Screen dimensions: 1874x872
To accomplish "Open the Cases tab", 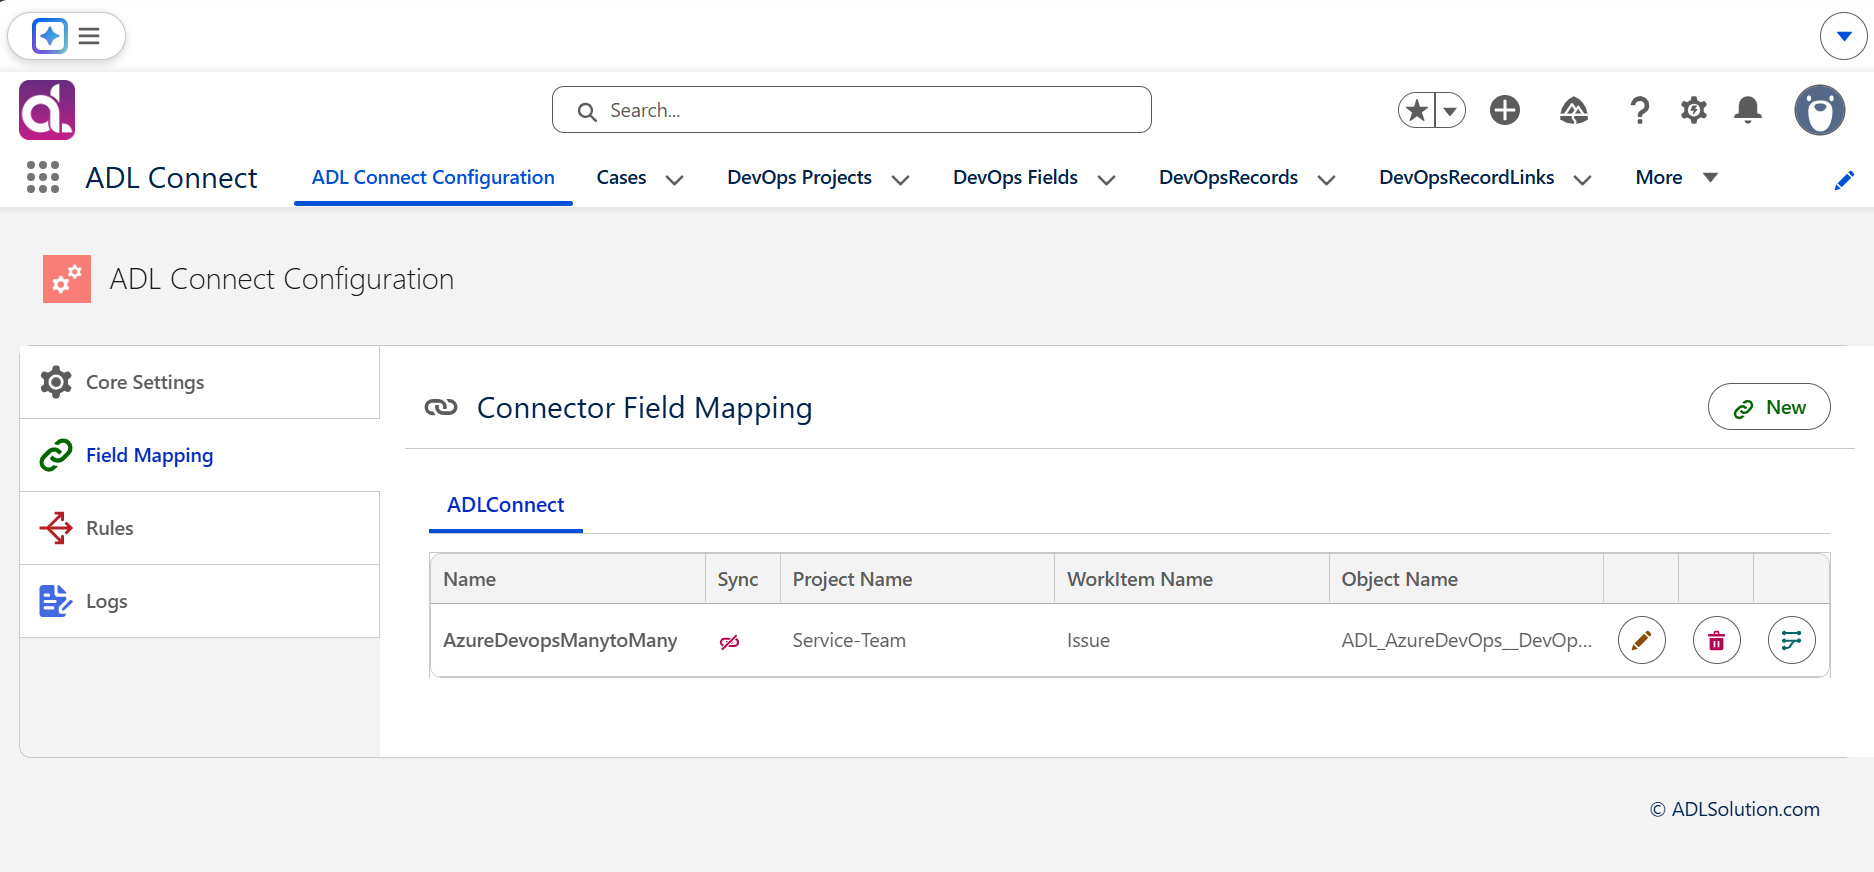I will 621,177.
